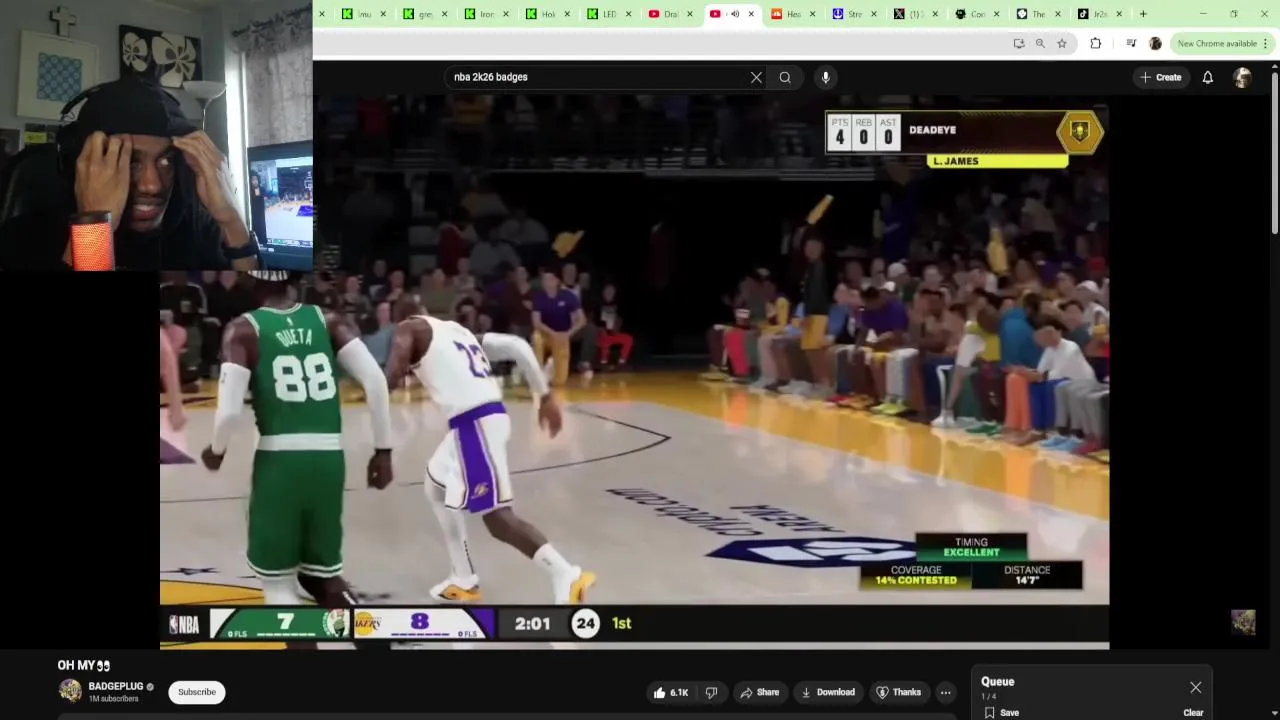Open Chrome media controls icon
1280x720 pixels.
tap(1131, 43)
